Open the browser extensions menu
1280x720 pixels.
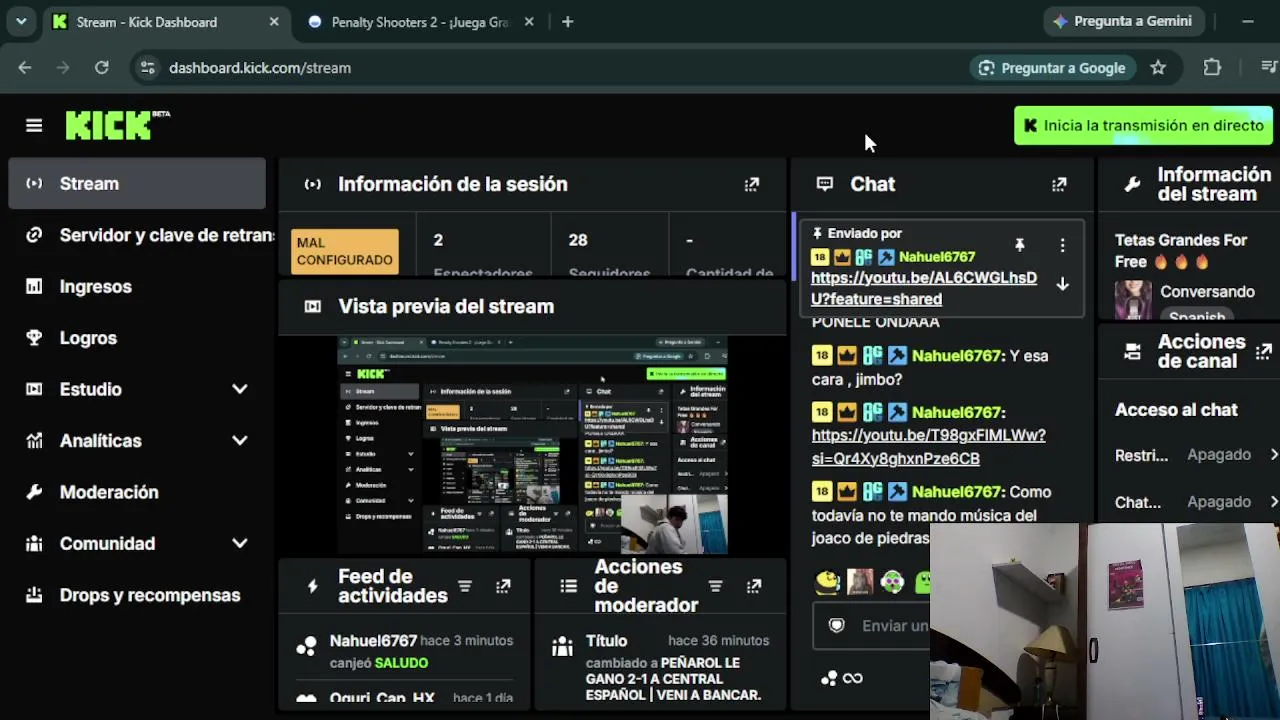coord(1212,68)
